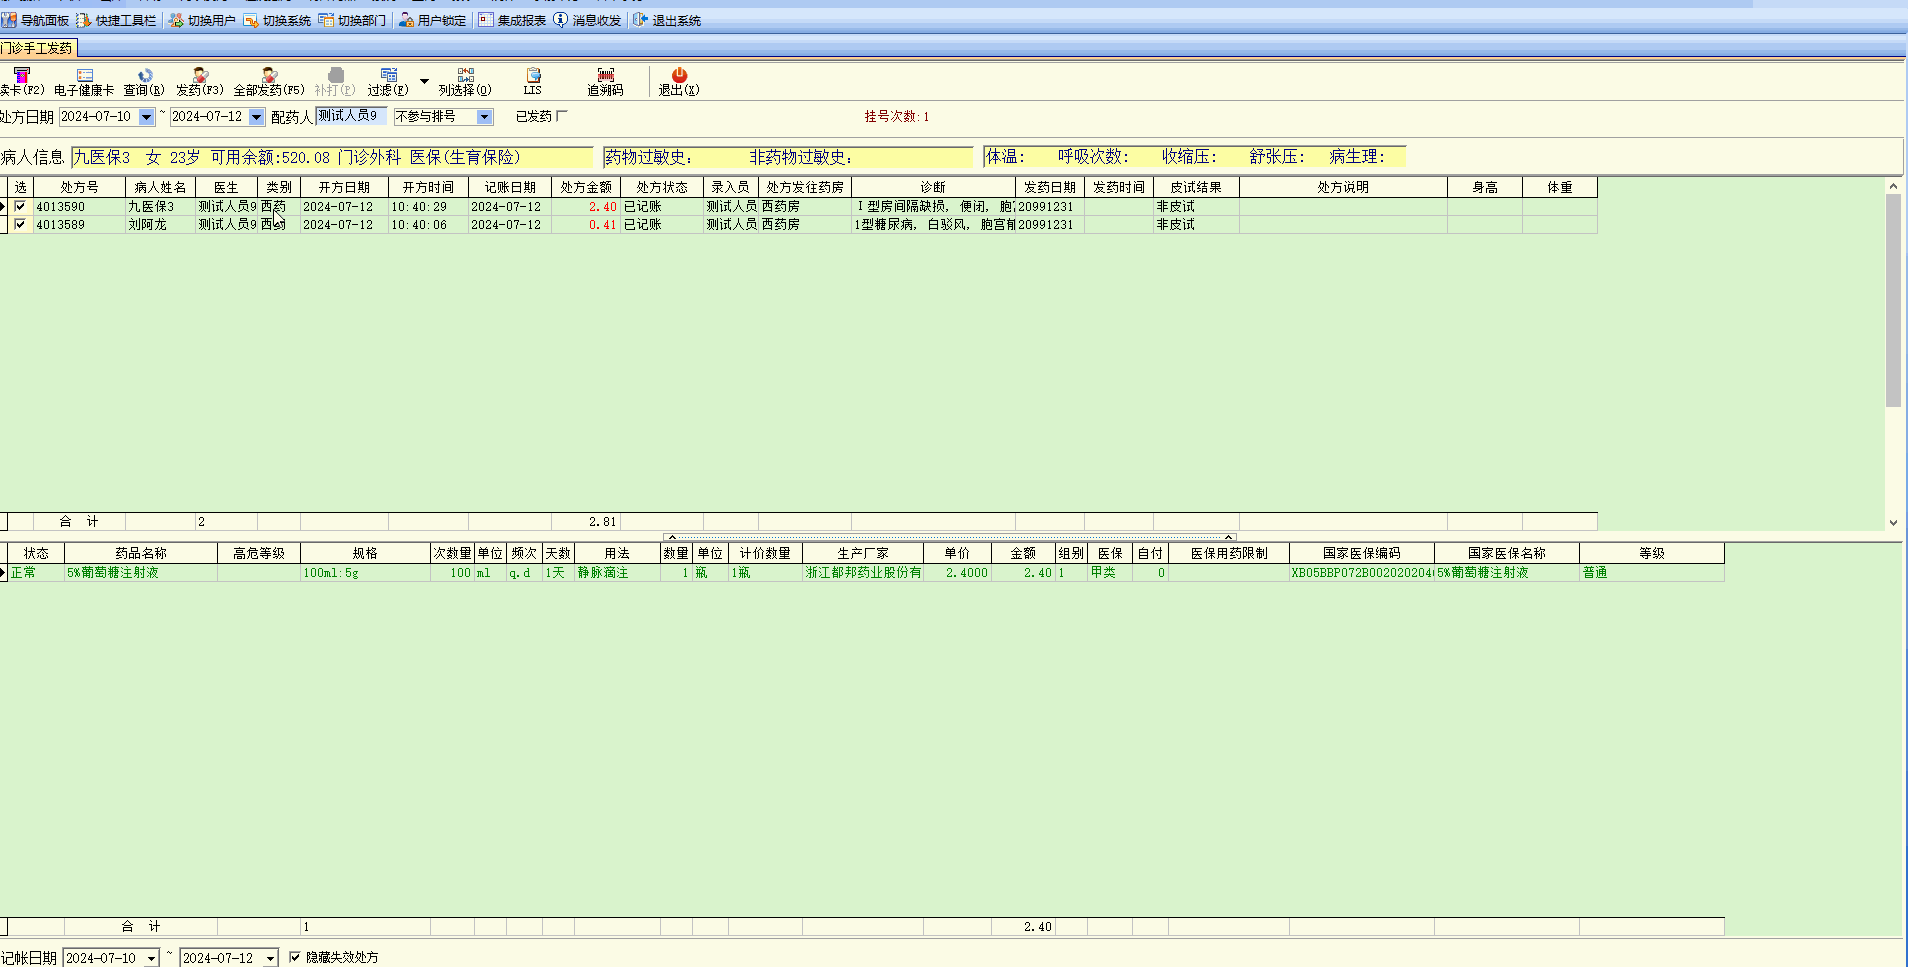Open the 处方日期 end date dropdown
Image resolution: width=1908 pixels, height=967 pixels.
[256, 117]
